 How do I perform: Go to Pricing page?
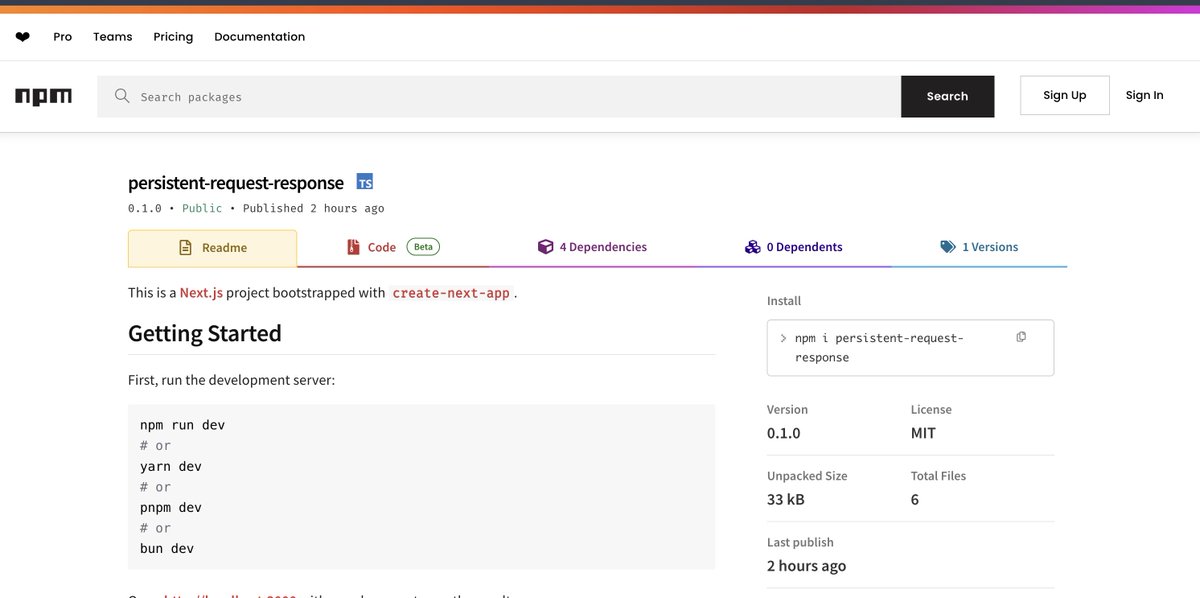tap(173, 37)
